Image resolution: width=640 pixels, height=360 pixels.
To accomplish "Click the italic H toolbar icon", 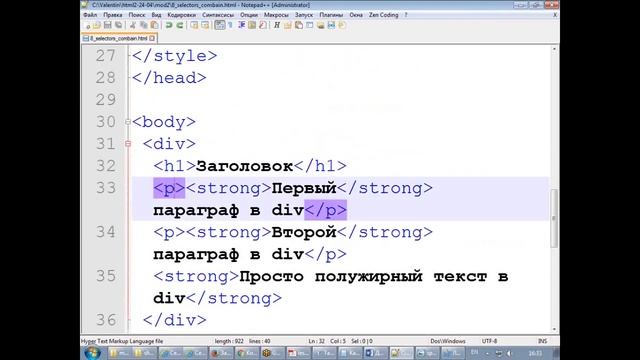I will pos(277,25).
